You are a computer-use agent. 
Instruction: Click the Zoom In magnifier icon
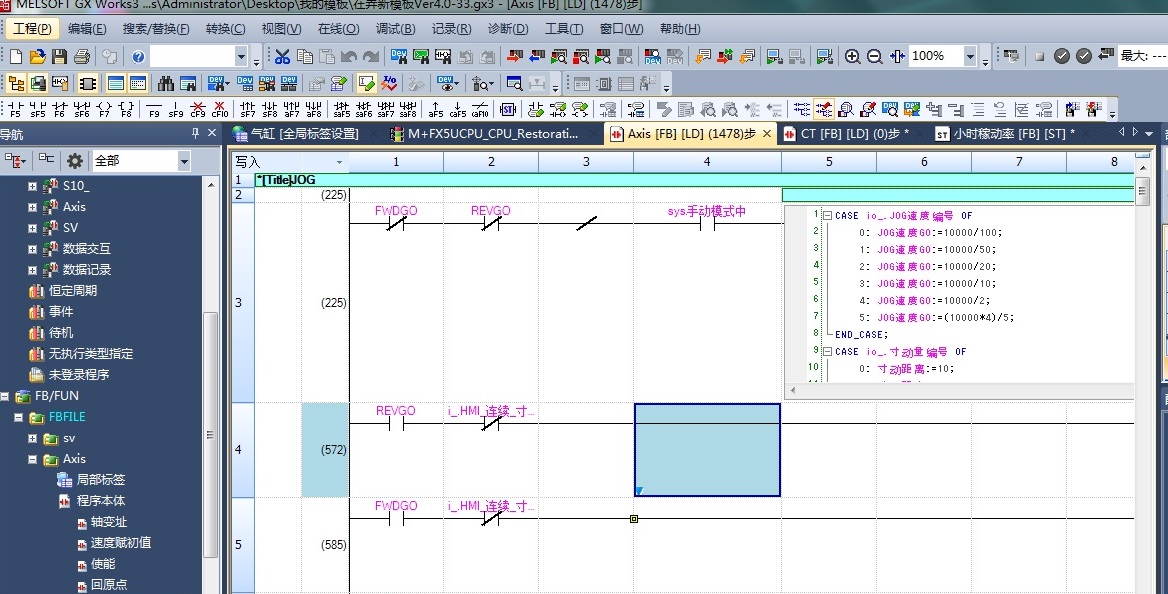[x=853, y=57]
